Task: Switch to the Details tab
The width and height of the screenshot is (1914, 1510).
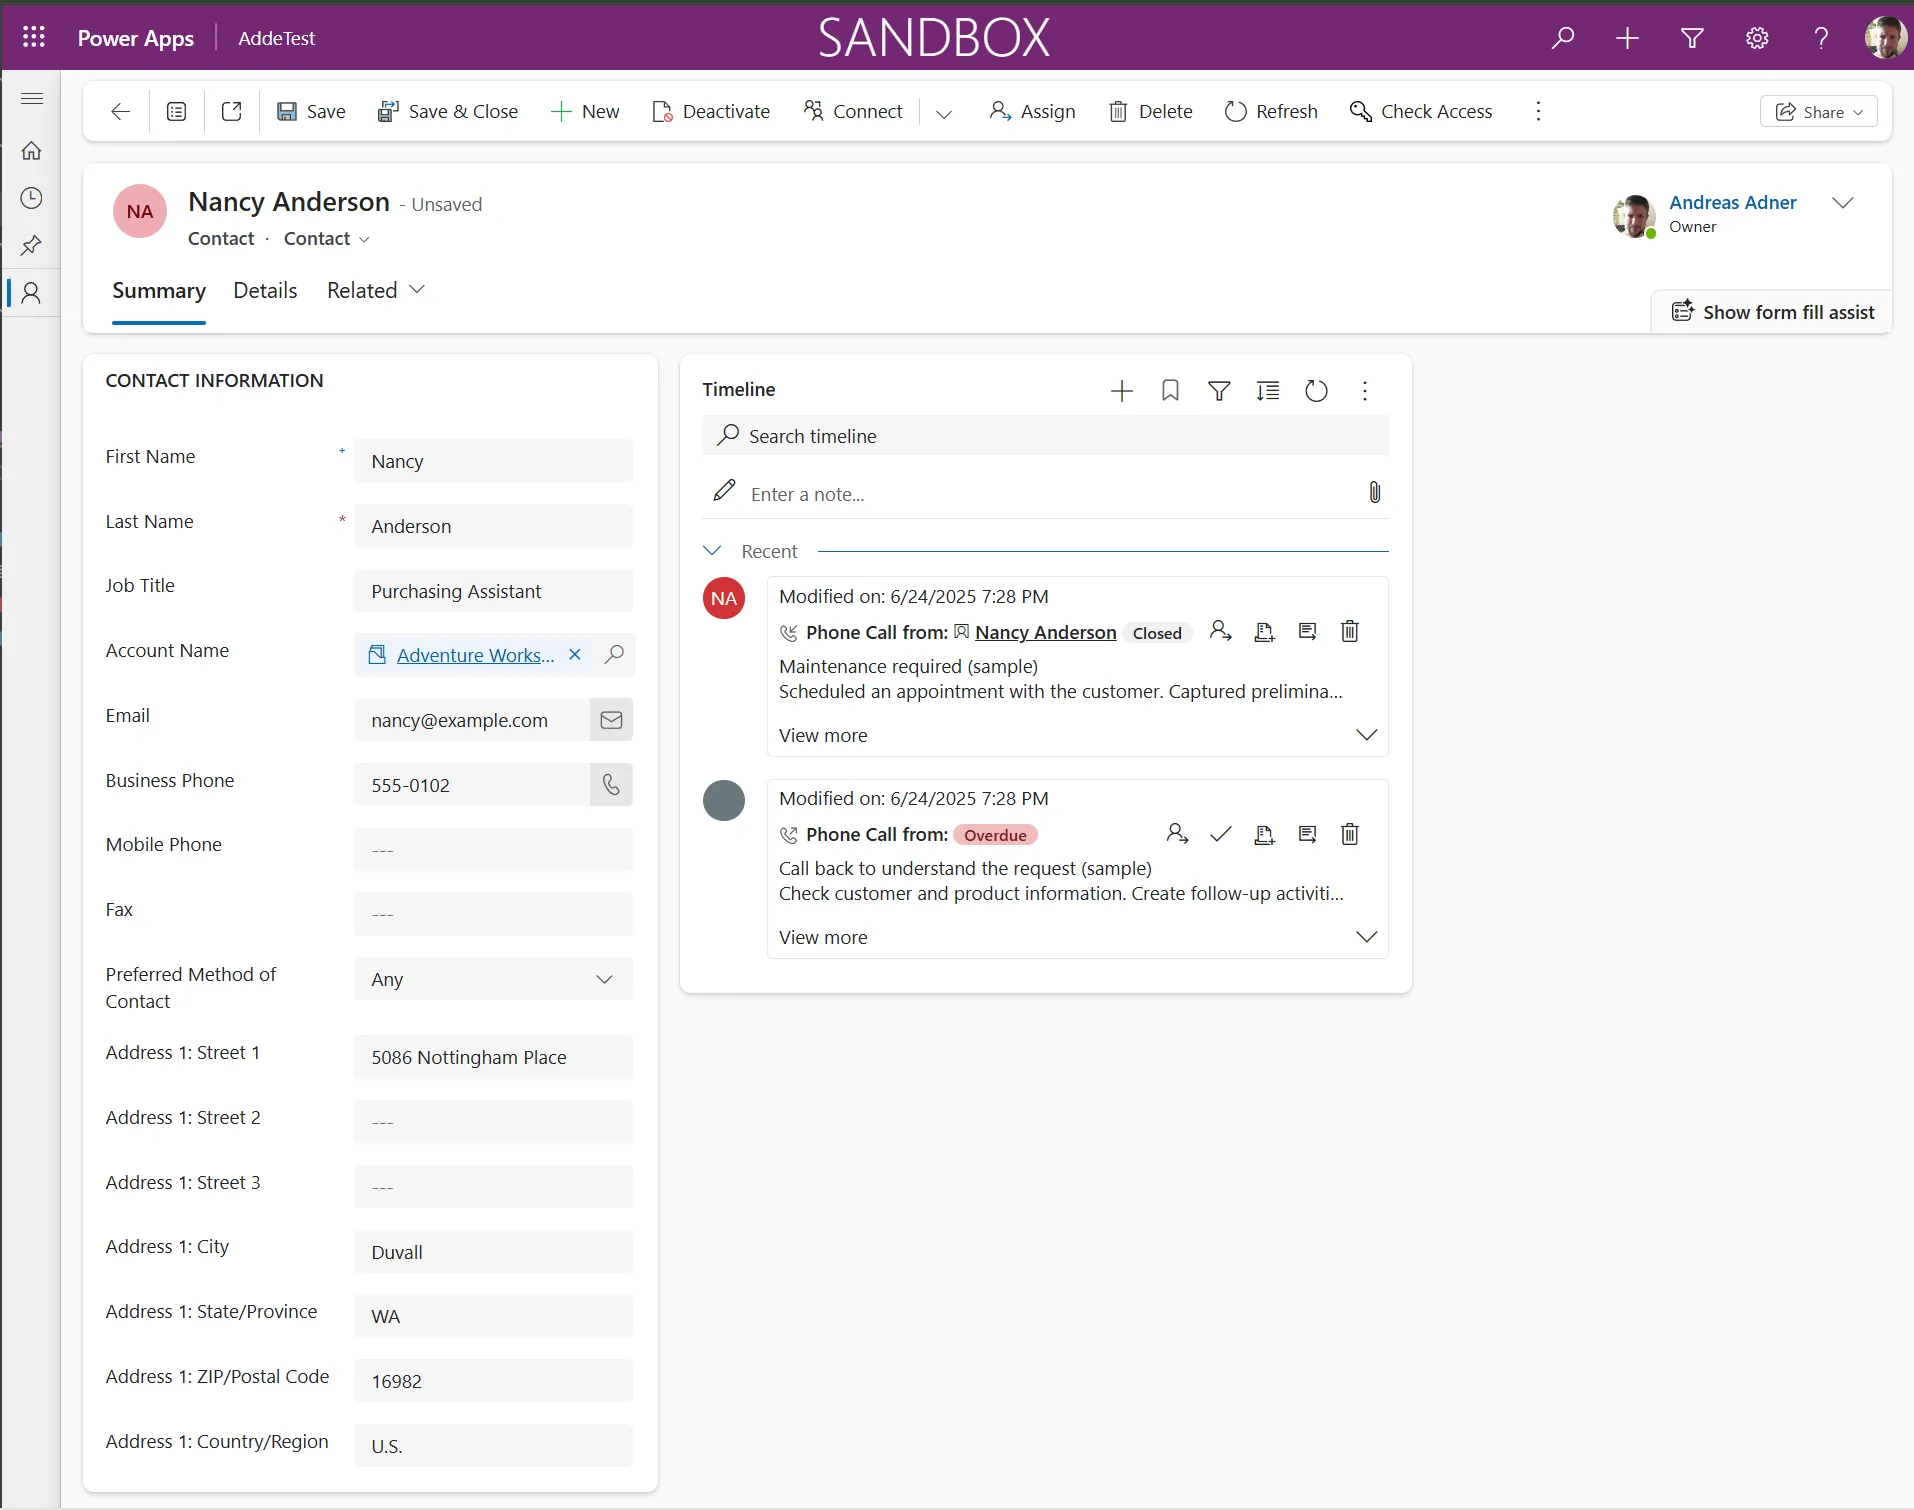Action: coord(265,290)
